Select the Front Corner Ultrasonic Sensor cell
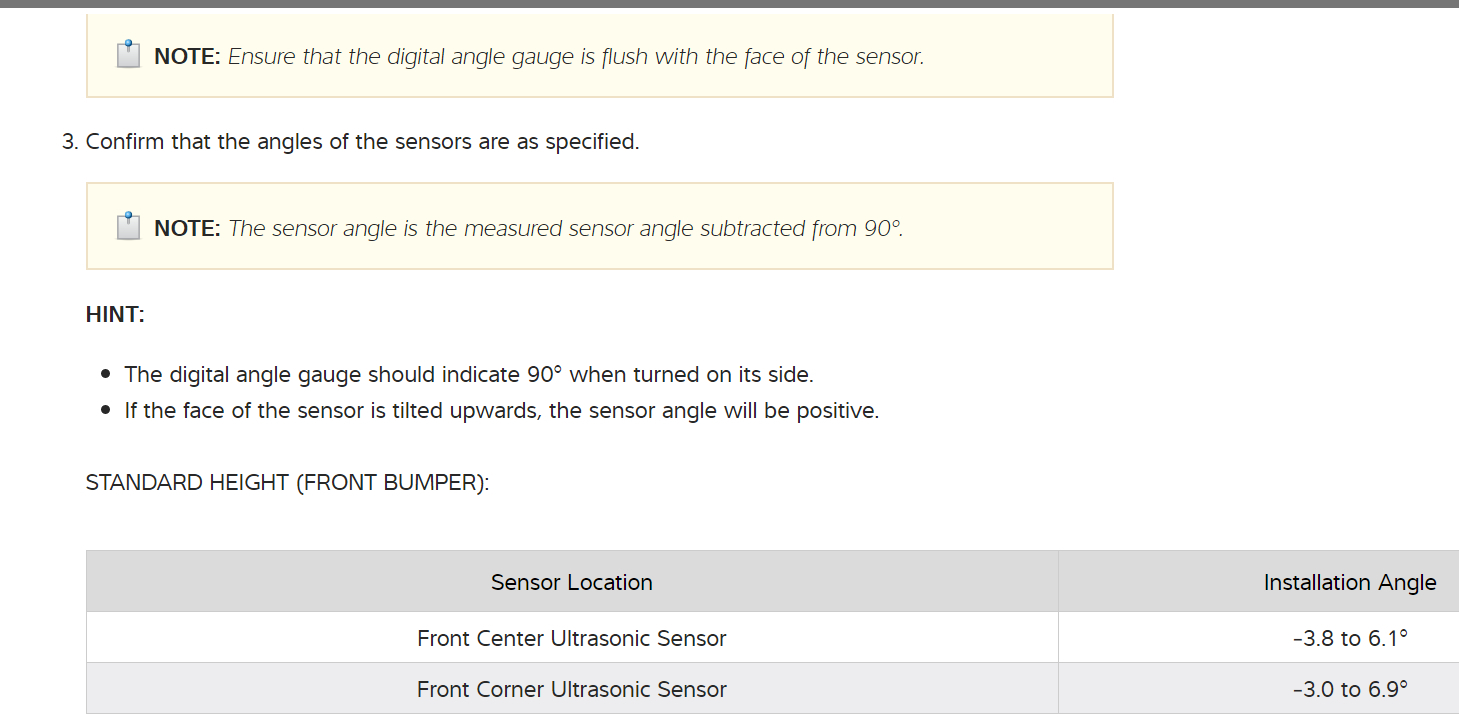 coord(571,690)
